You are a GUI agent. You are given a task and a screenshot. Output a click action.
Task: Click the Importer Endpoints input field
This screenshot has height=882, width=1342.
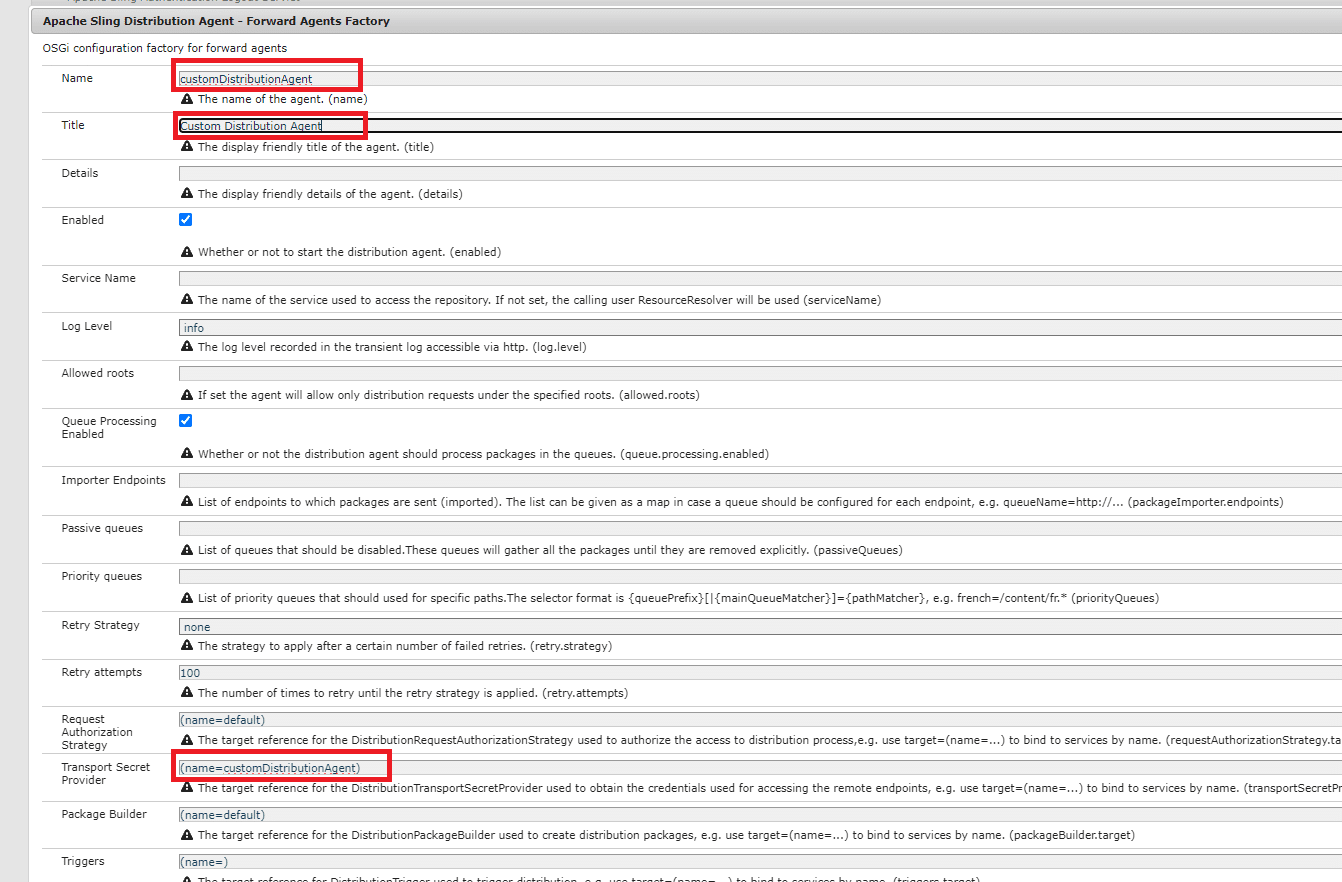point(760,481)
